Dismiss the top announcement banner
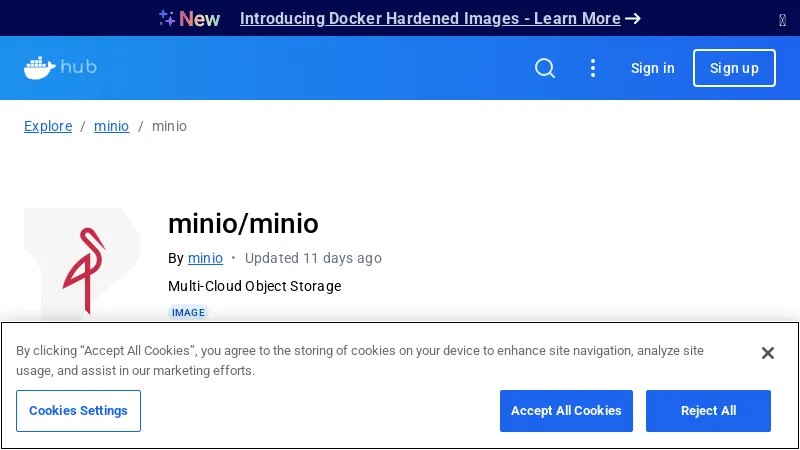The image size is (800, 450). point(782,19)
